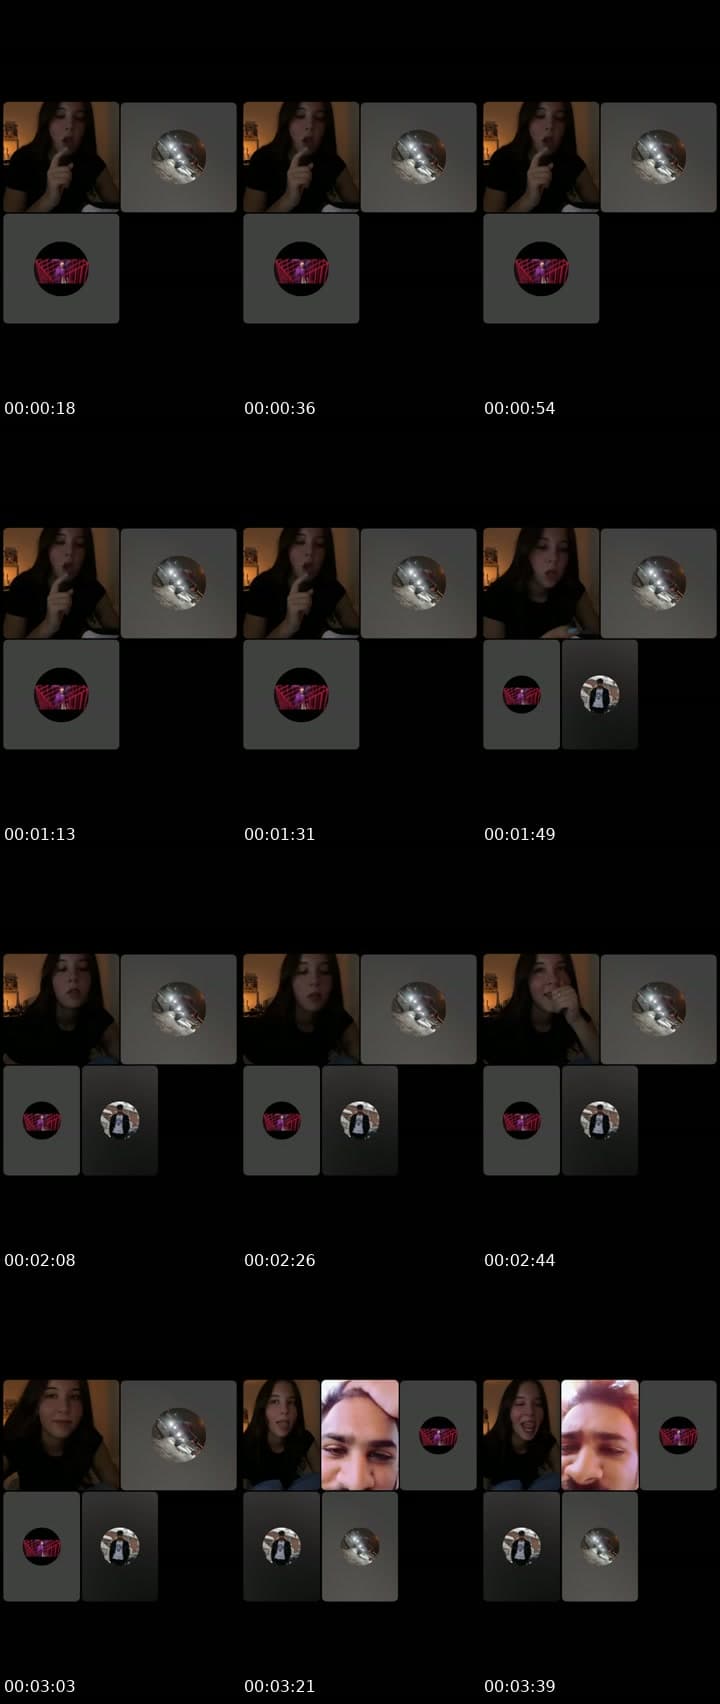Image resolution: width=720 pixels, height=1704 pixels.
Task: Click the 00:00:36 timestamp label
Action: click(280, 408)
